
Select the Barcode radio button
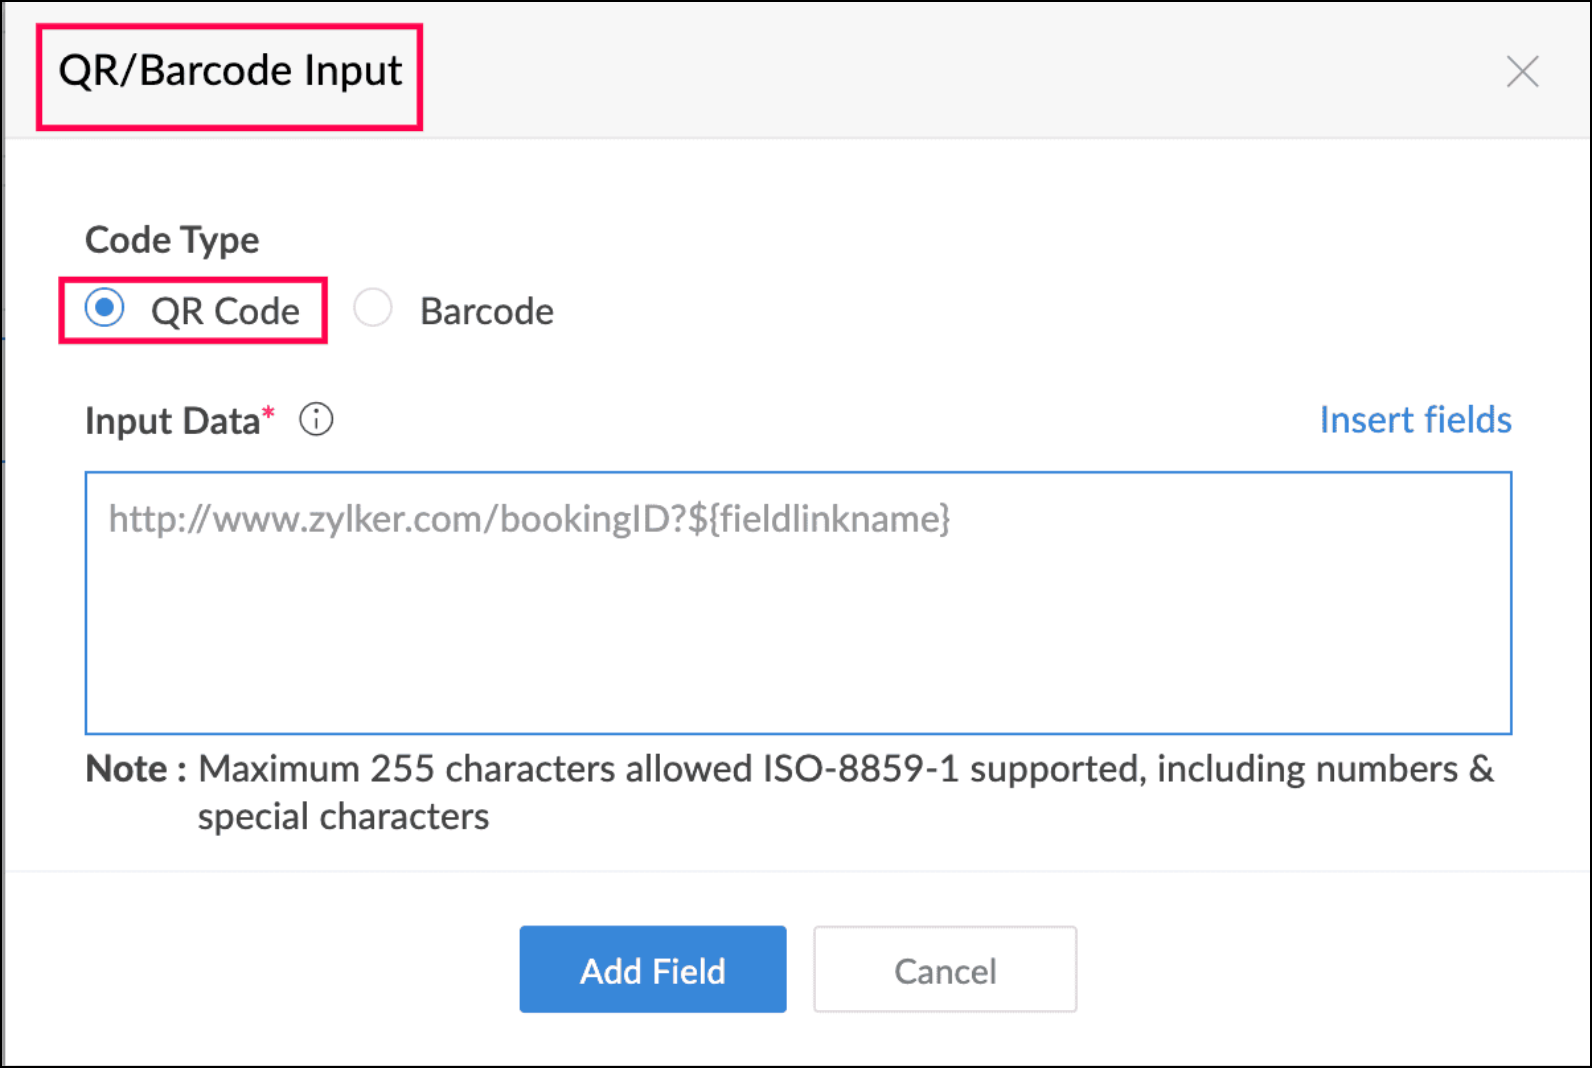click(x=373, y=308)
